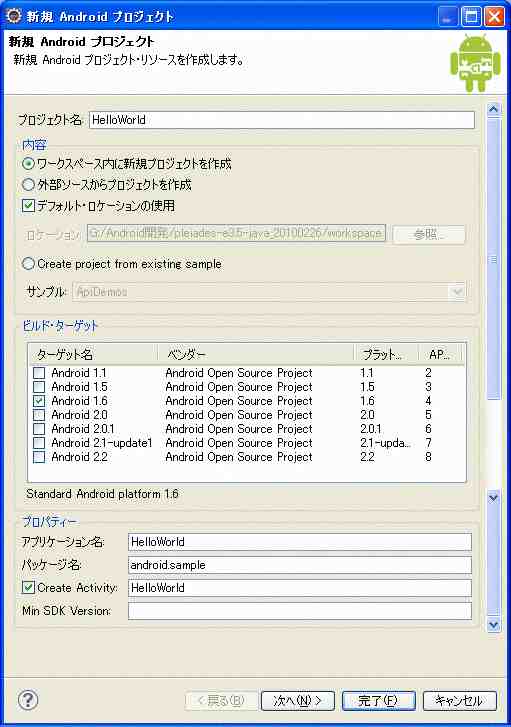
Task: Check the Android 1.5 target checkbox
Action: pyautogui.click(x=39, y=387)
